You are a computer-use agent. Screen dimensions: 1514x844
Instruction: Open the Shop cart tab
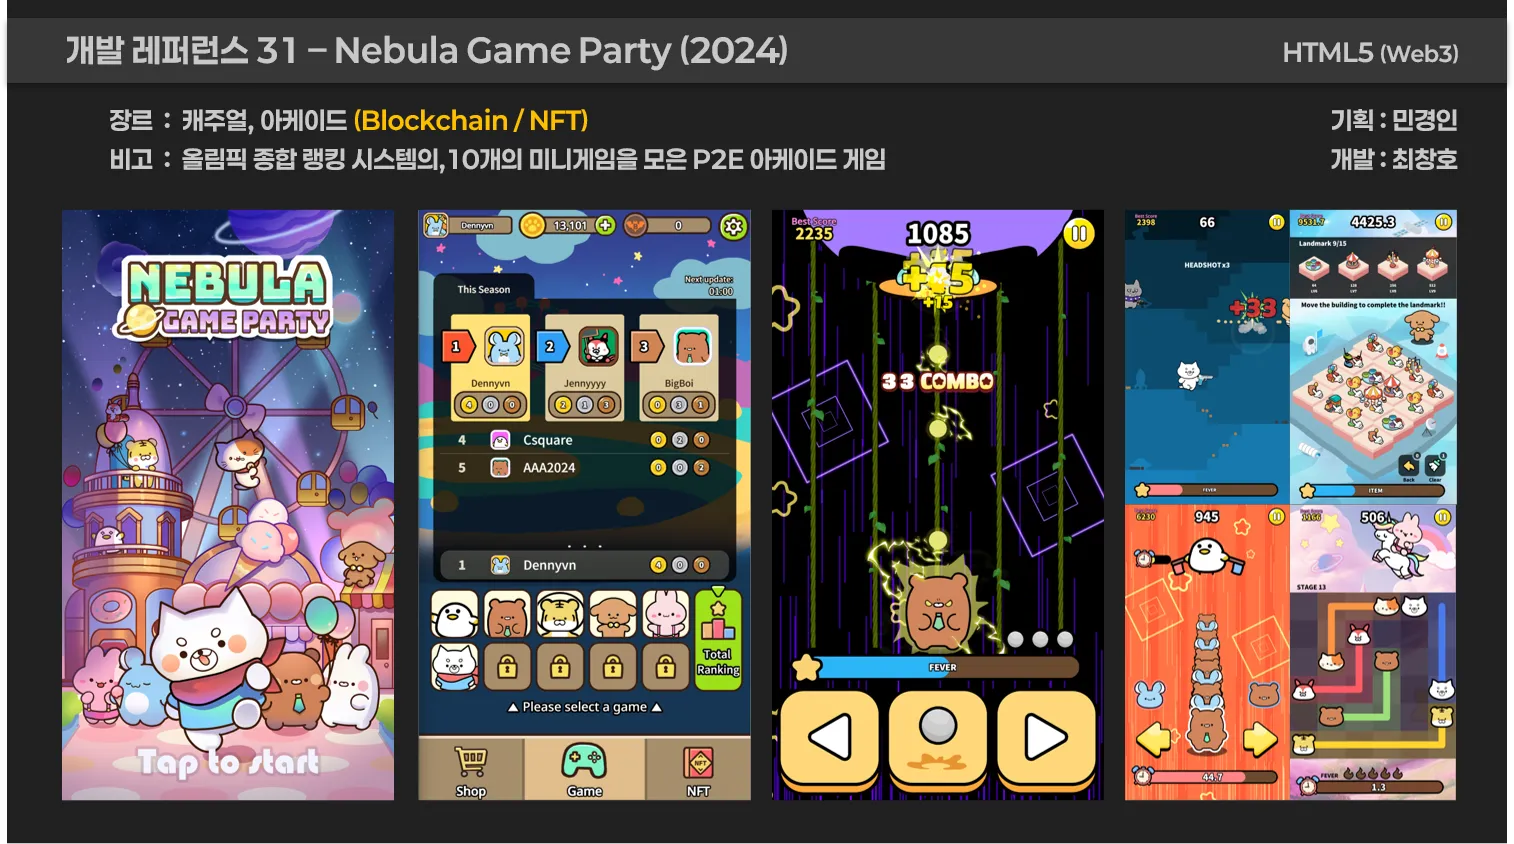(x=471, y=769)
